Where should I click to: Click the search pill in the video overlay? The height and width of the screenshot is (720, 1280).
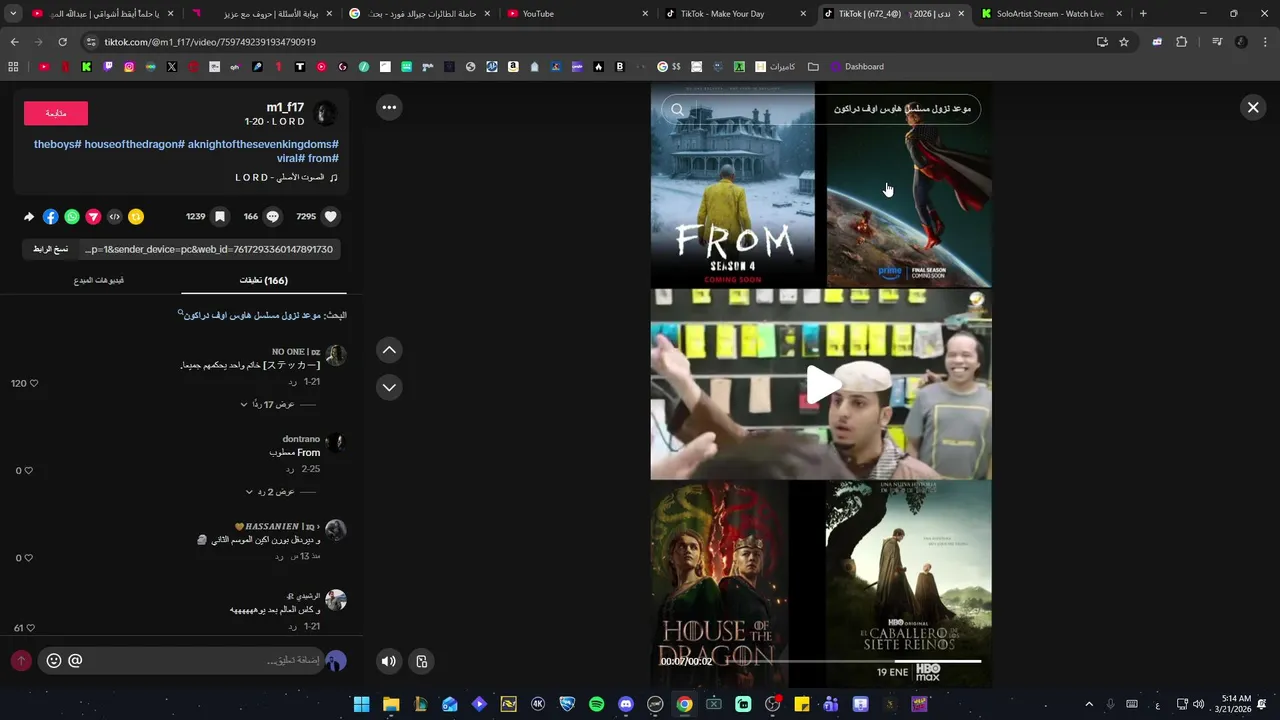click(x=821, y=109)
